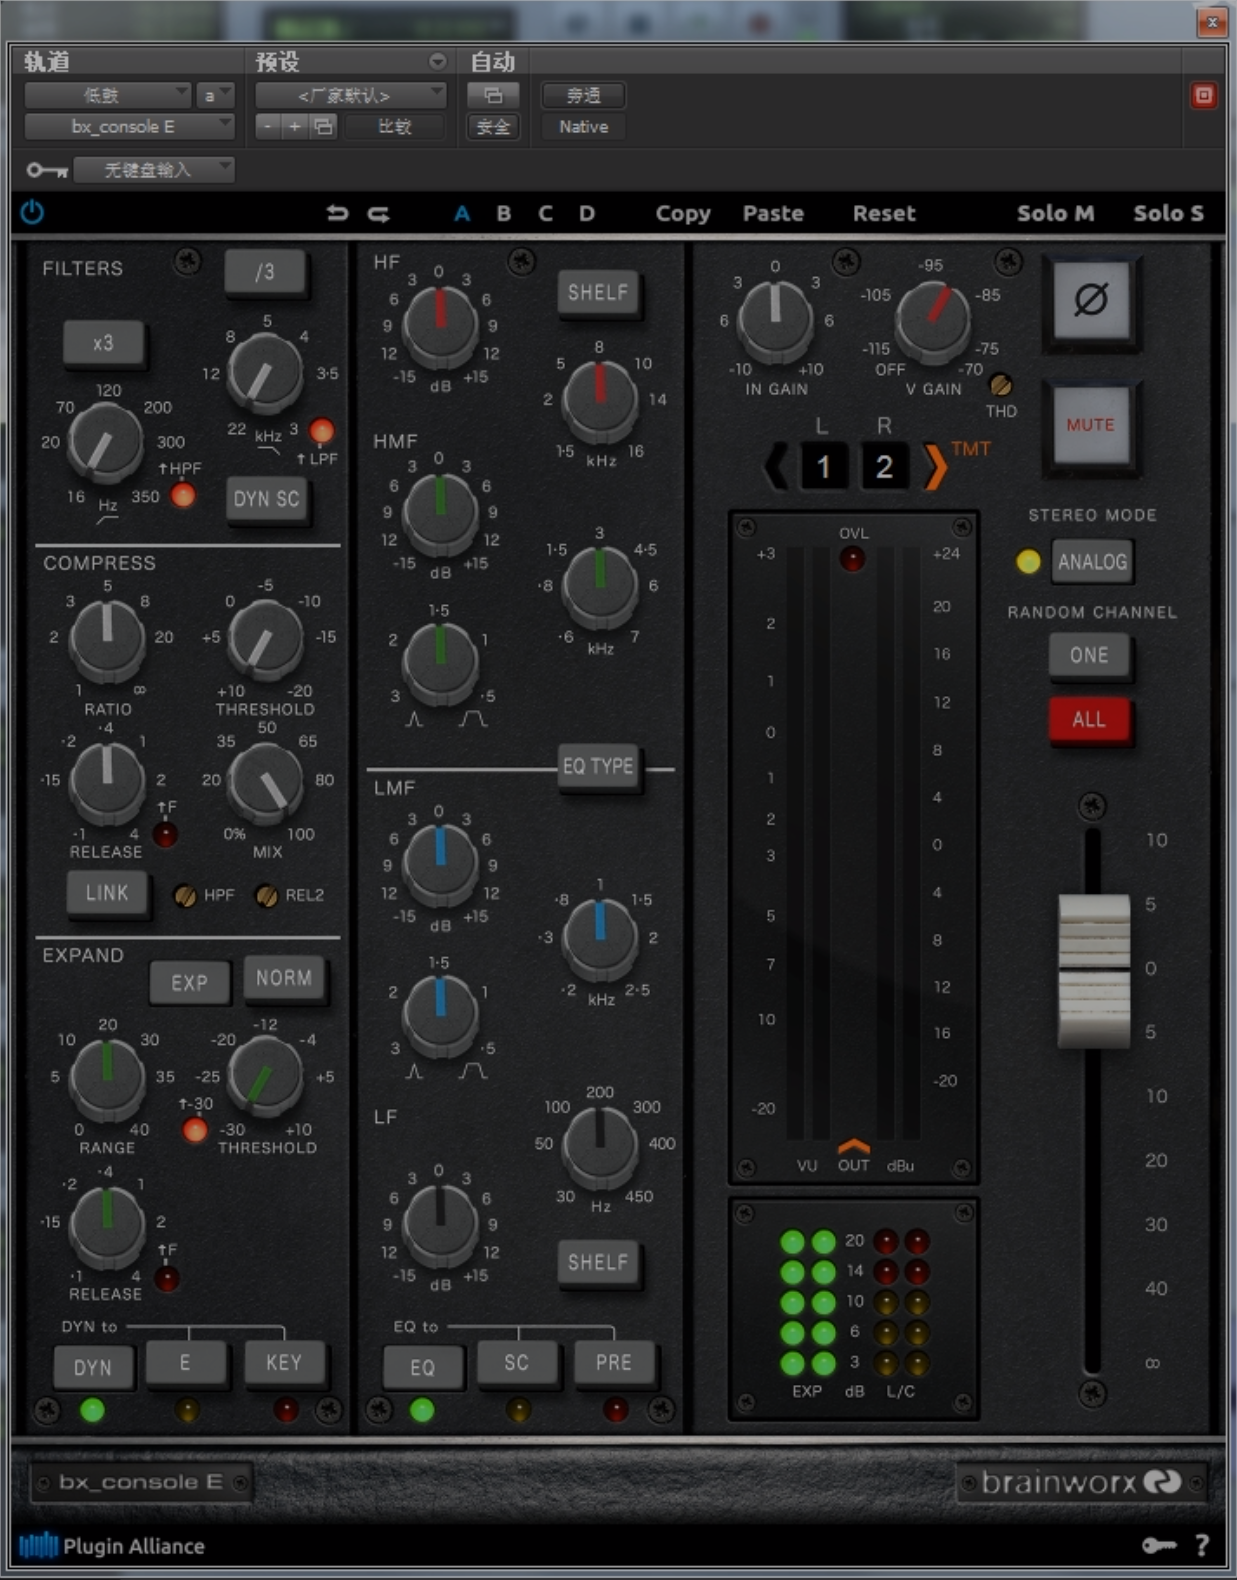Open the factory default preset dropdown
Screen dimensions: 1237x1580
point(350,95)
